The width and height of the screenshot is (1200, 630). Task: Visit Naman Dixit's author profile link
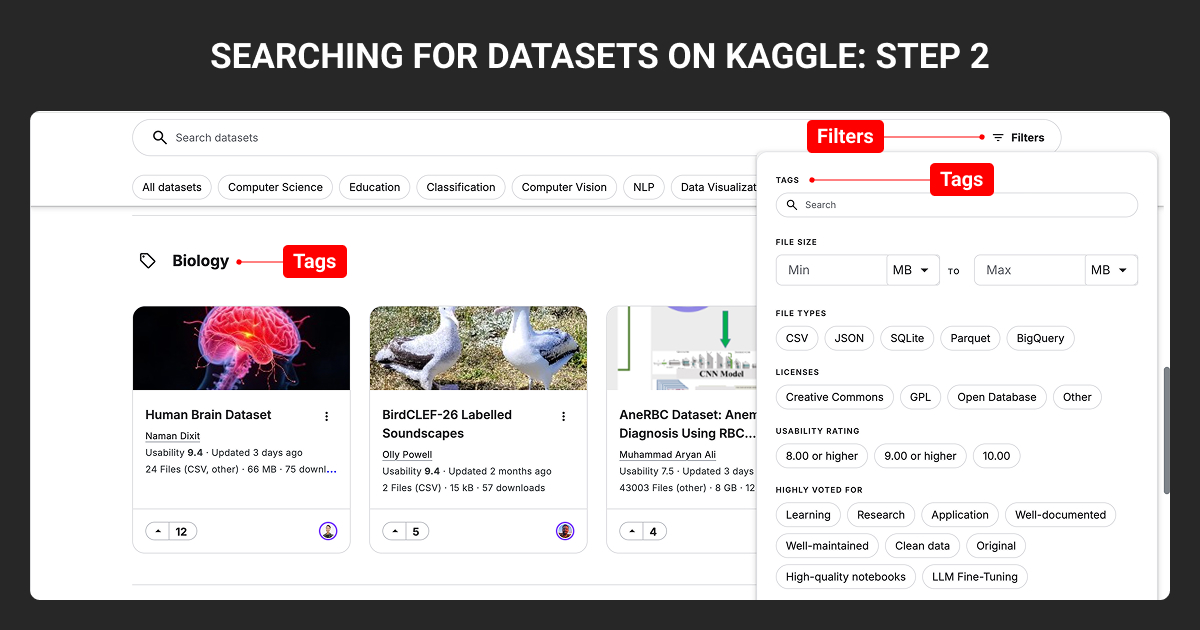click(x=173, y=437)
